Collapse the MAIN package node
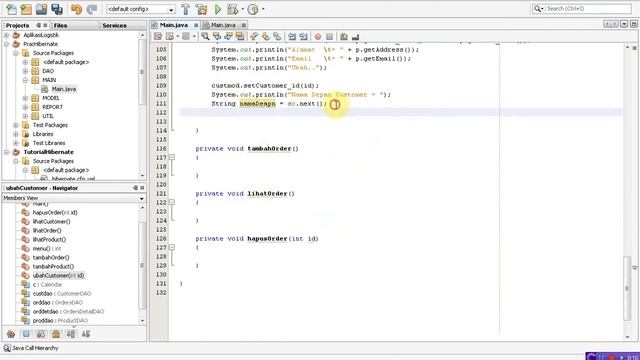 point(25,80)
